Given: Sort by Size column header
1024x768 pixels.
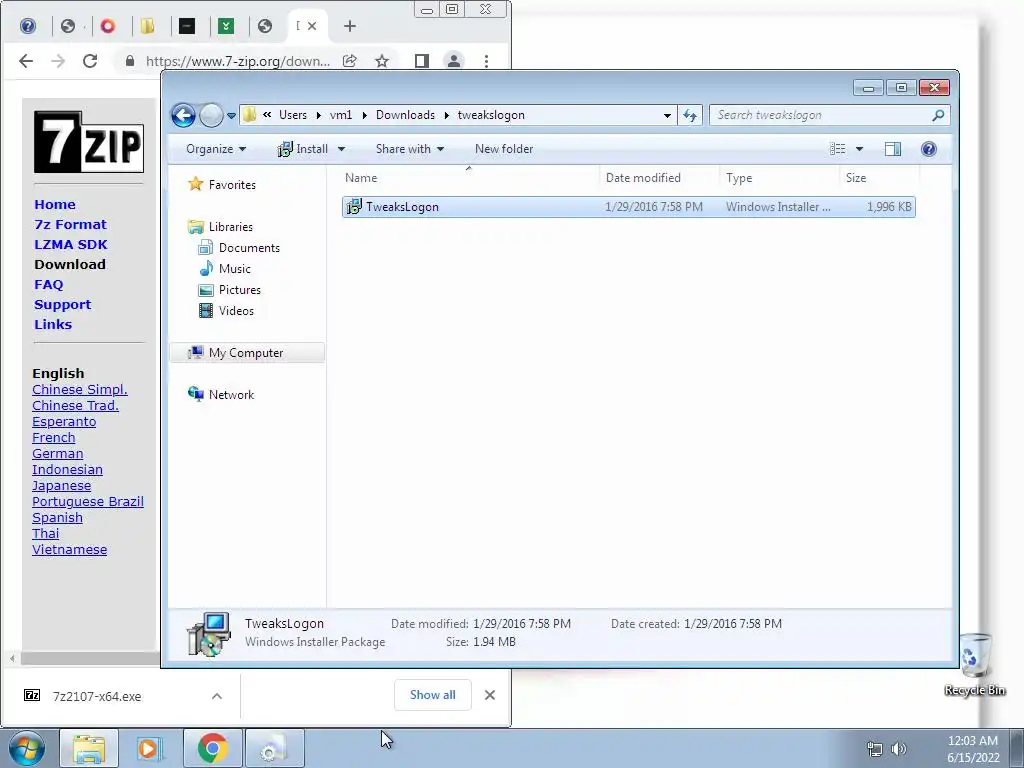Looking at the screenshot, I should [x=879, y=178].
